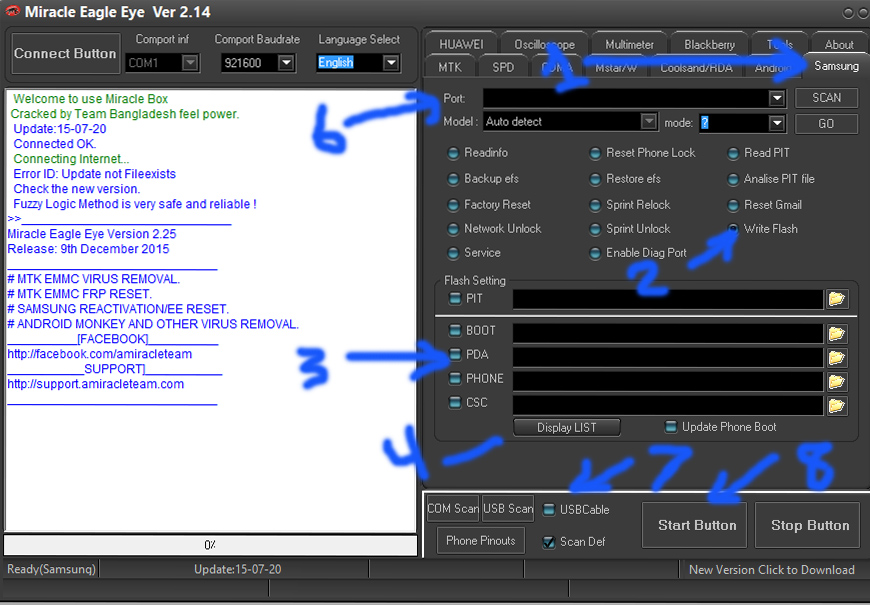Click the Connect Button
The width and height of the screenshot is (870, 605).
point(65,53)
